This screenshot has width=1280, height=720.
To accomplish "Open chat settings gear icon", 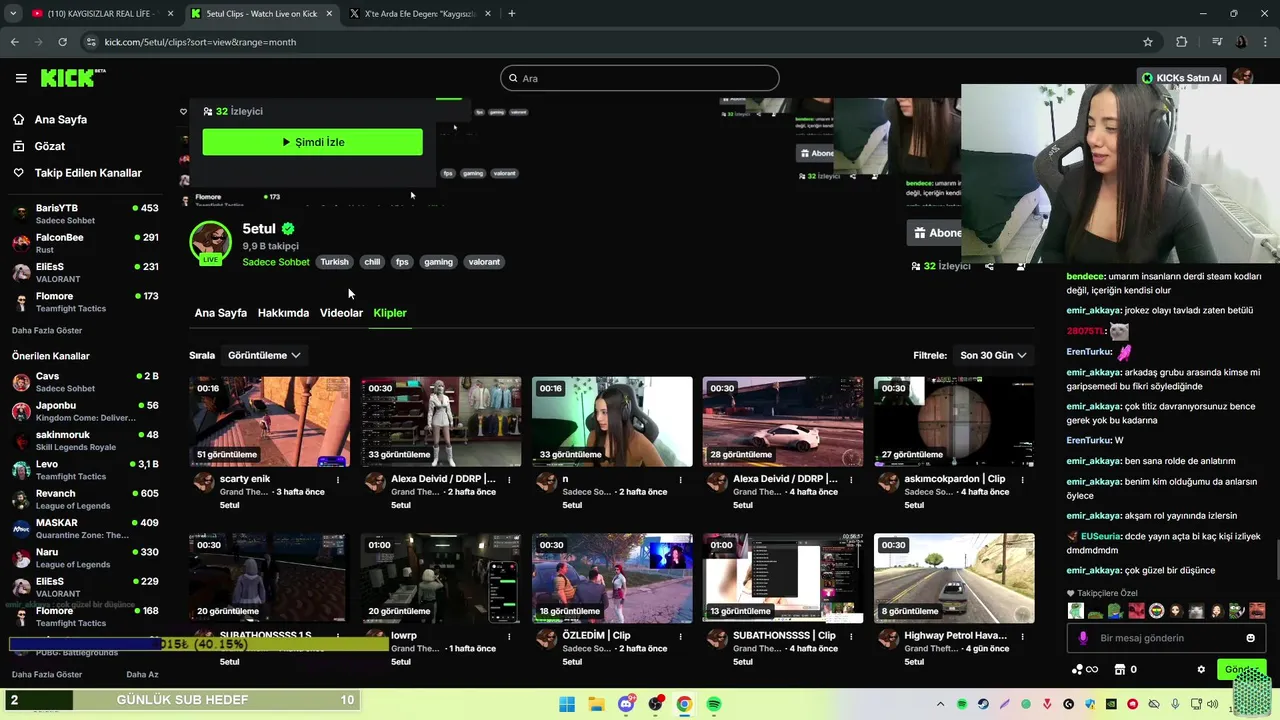I will [x=1201, y=669].
